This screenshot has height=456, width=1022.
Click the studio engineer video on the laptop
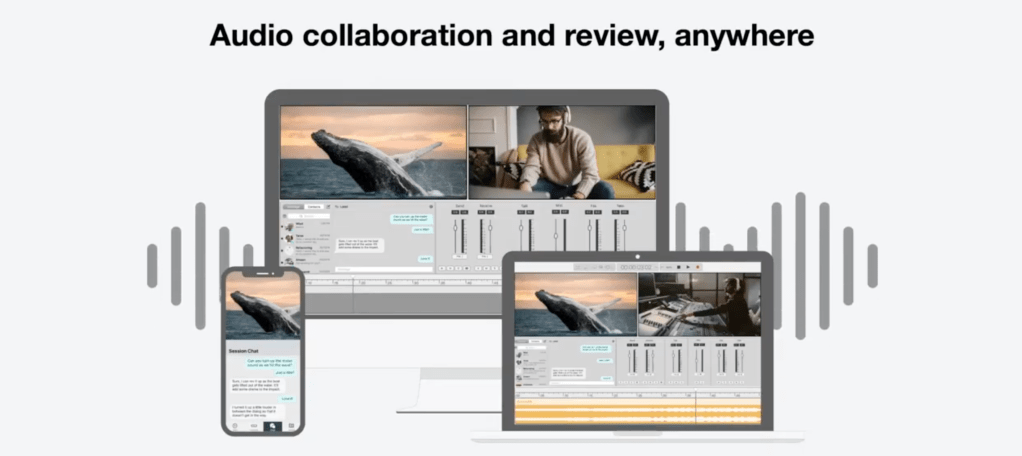(x=699, y=305)
